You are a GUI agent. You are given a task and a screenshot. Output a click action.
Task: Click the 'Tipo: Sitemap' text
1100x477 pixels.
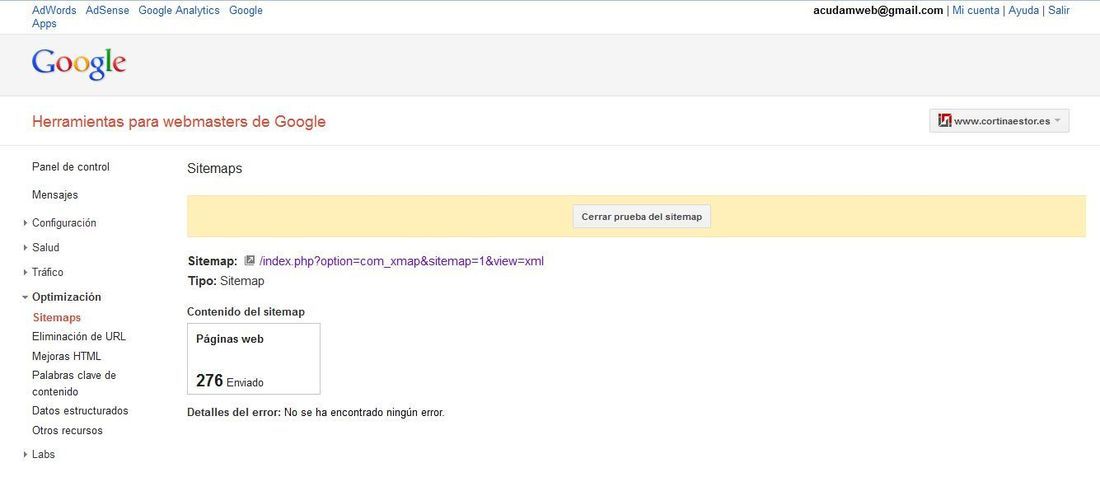tap(226, 281)
